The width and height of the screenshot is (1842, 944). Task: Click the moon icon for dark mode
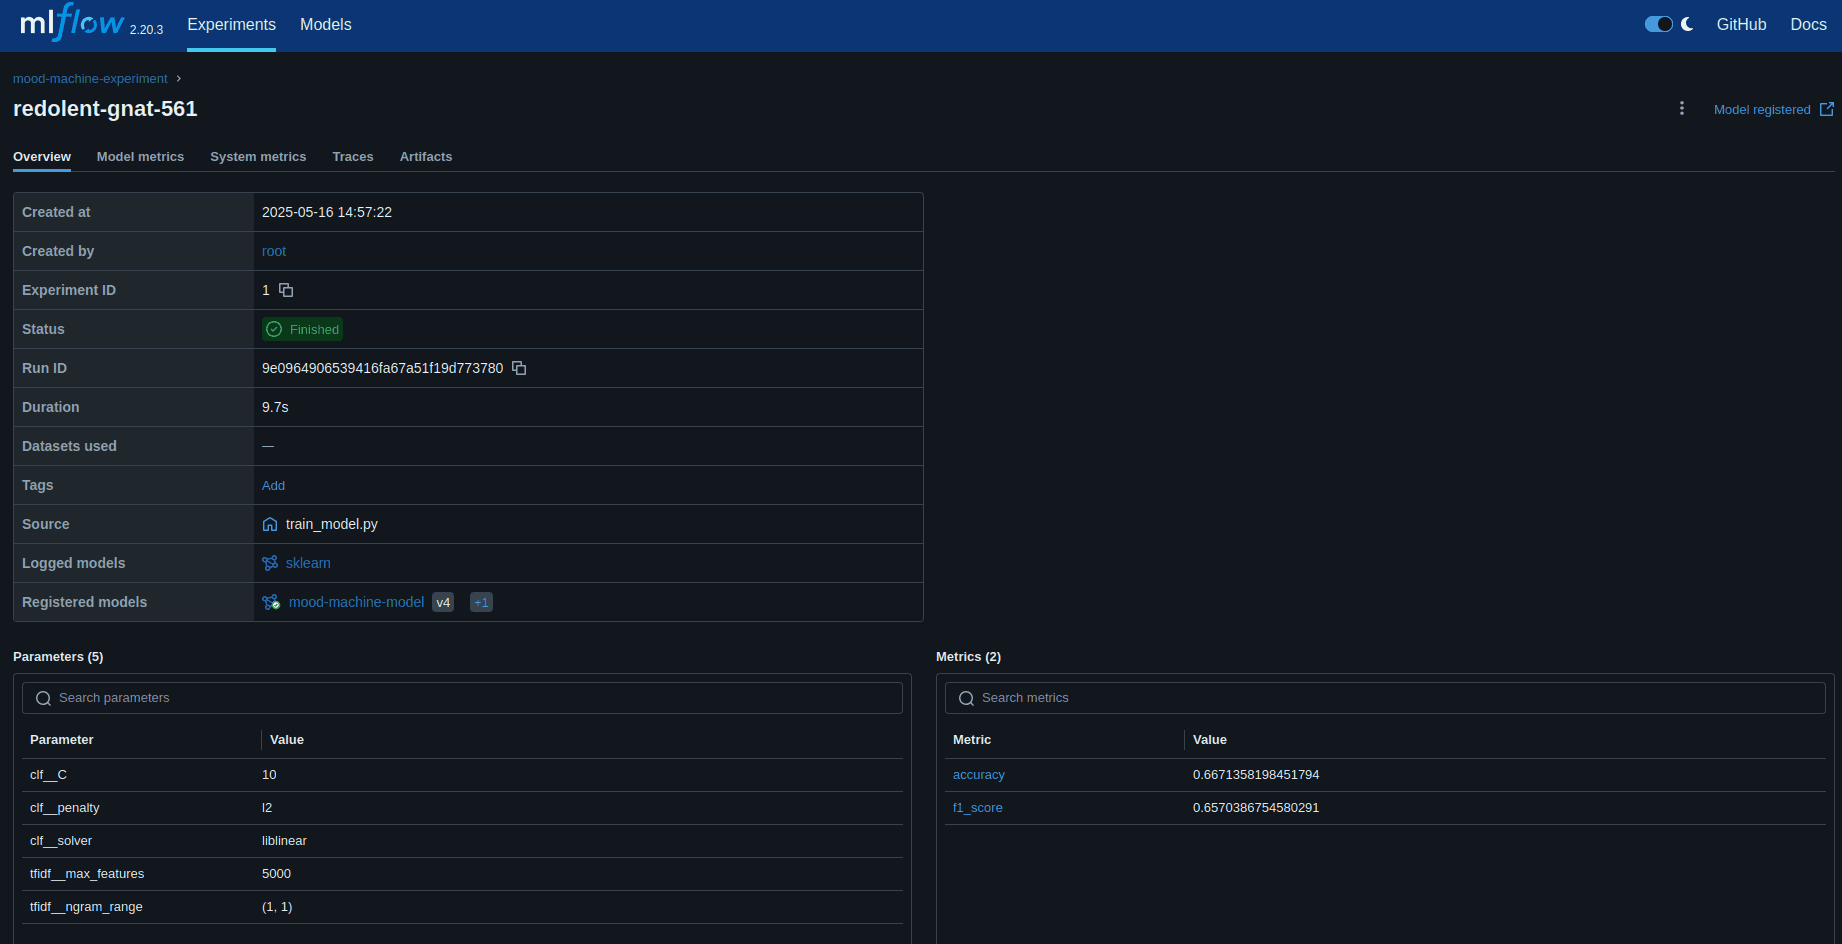[1686, 22]
